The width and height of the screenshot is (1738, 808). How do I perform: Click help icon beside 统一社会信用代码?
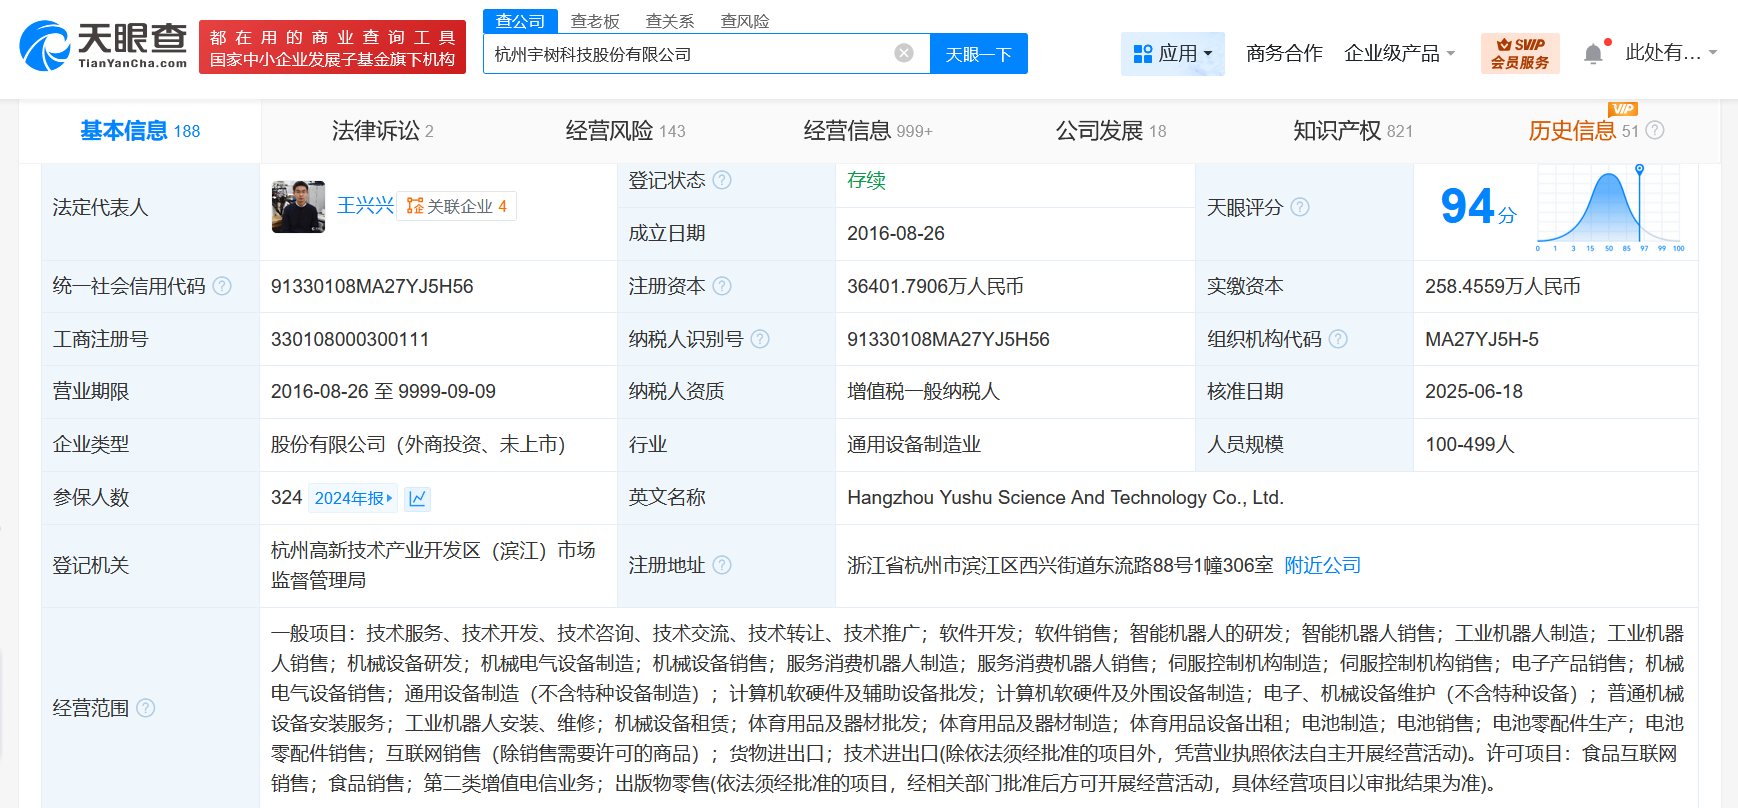click(x=222, y=286)
